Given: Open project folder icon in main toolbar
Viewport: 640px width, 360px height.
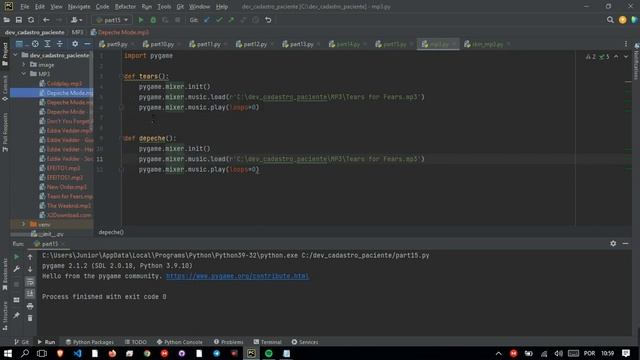Looking at the screenshot, I should (x=7, y=20).
